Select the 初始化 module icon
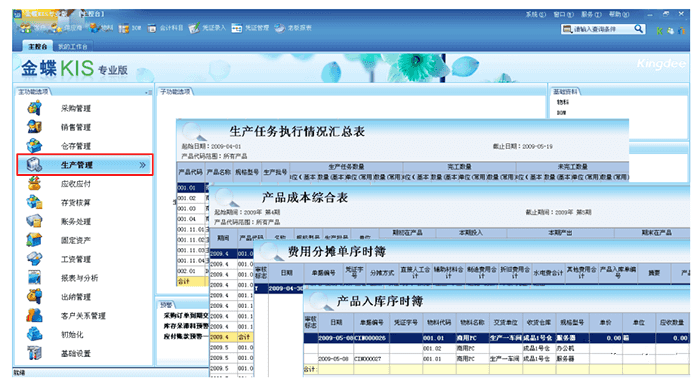Viewport: 700px width, 384px height. (34, 334)
